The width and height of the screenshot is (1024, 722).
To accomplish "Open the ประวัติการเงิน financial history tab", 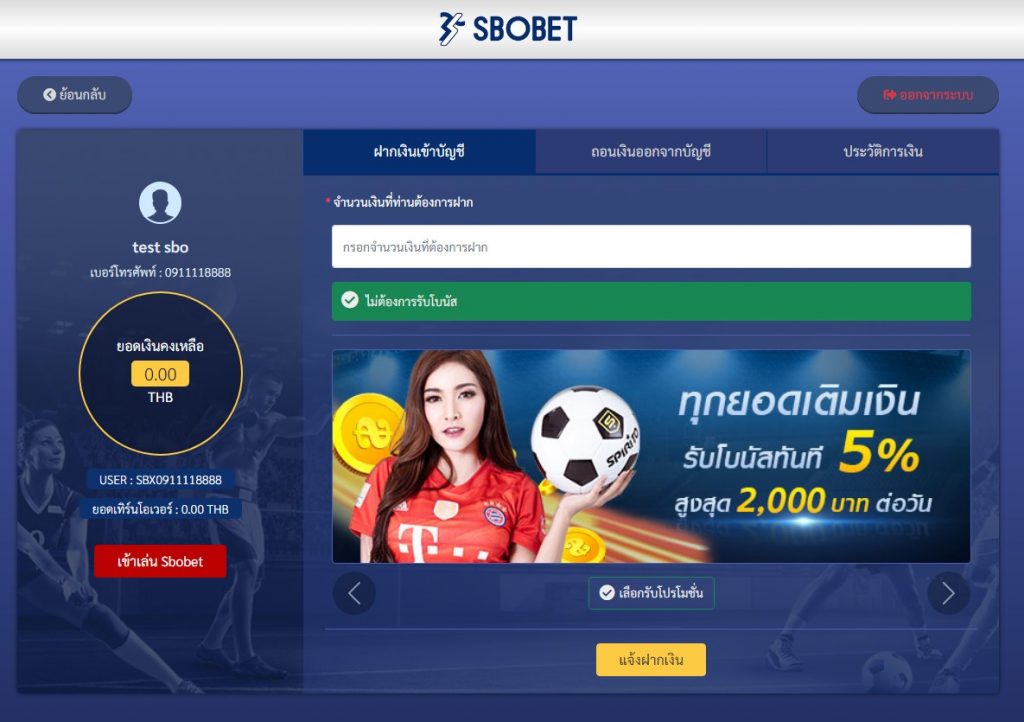I will point(883,151).
